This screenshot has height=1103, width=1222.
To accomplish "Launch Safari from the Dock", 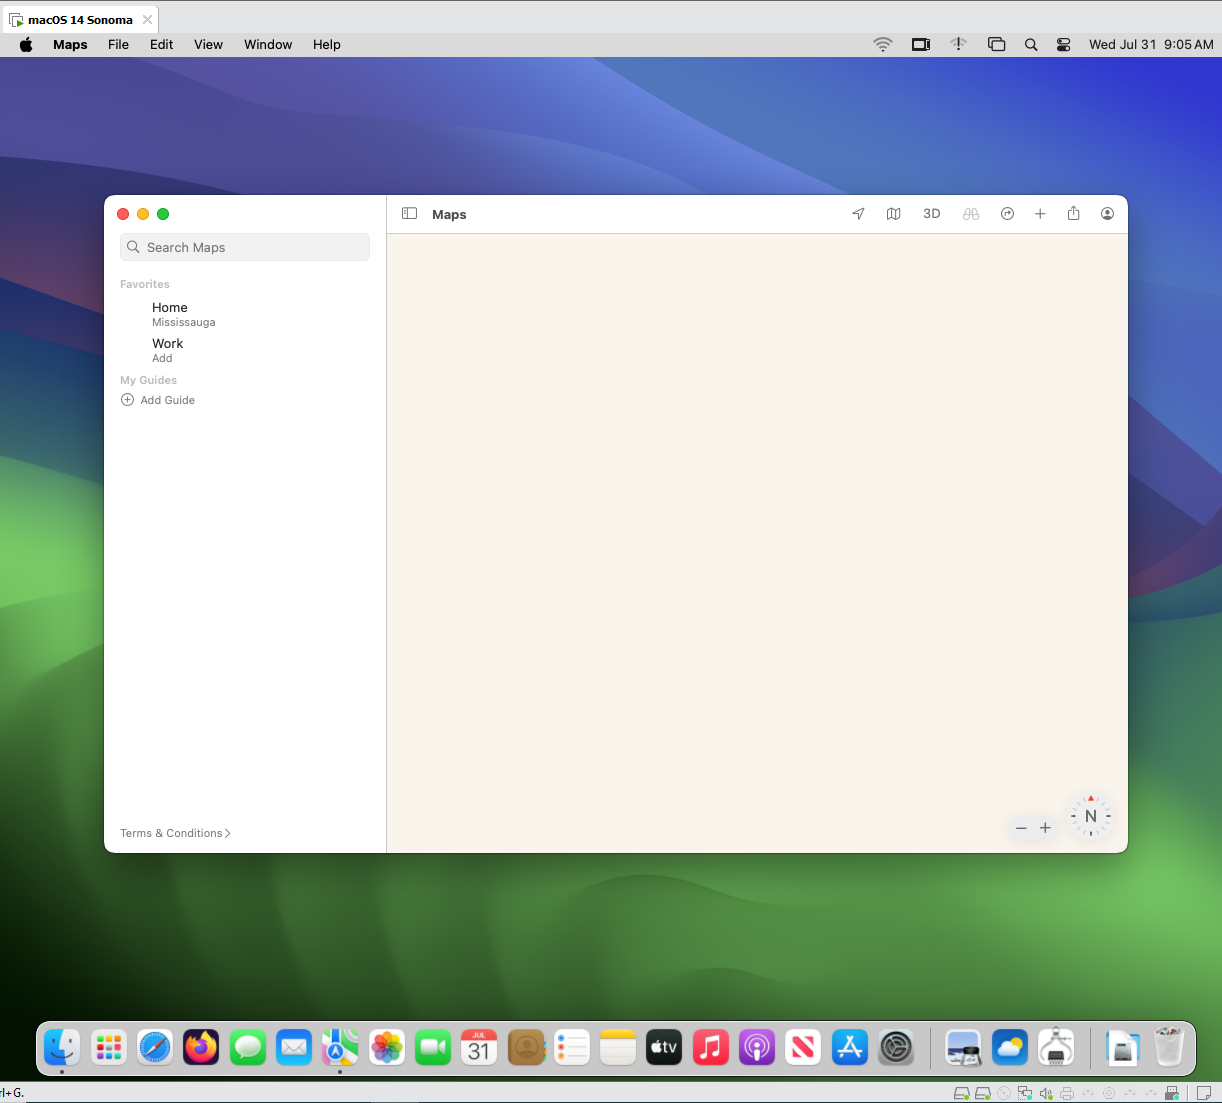I will click(x=155, y=1047).
